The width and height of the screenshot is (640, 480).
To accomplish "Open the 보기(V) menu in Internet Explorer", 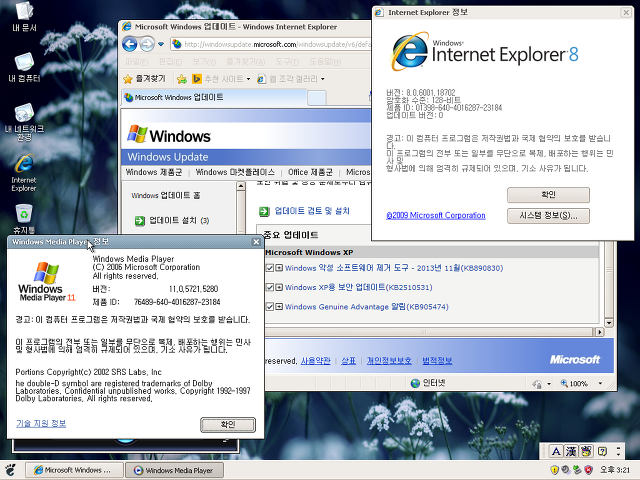I will (x=204, y=62).
